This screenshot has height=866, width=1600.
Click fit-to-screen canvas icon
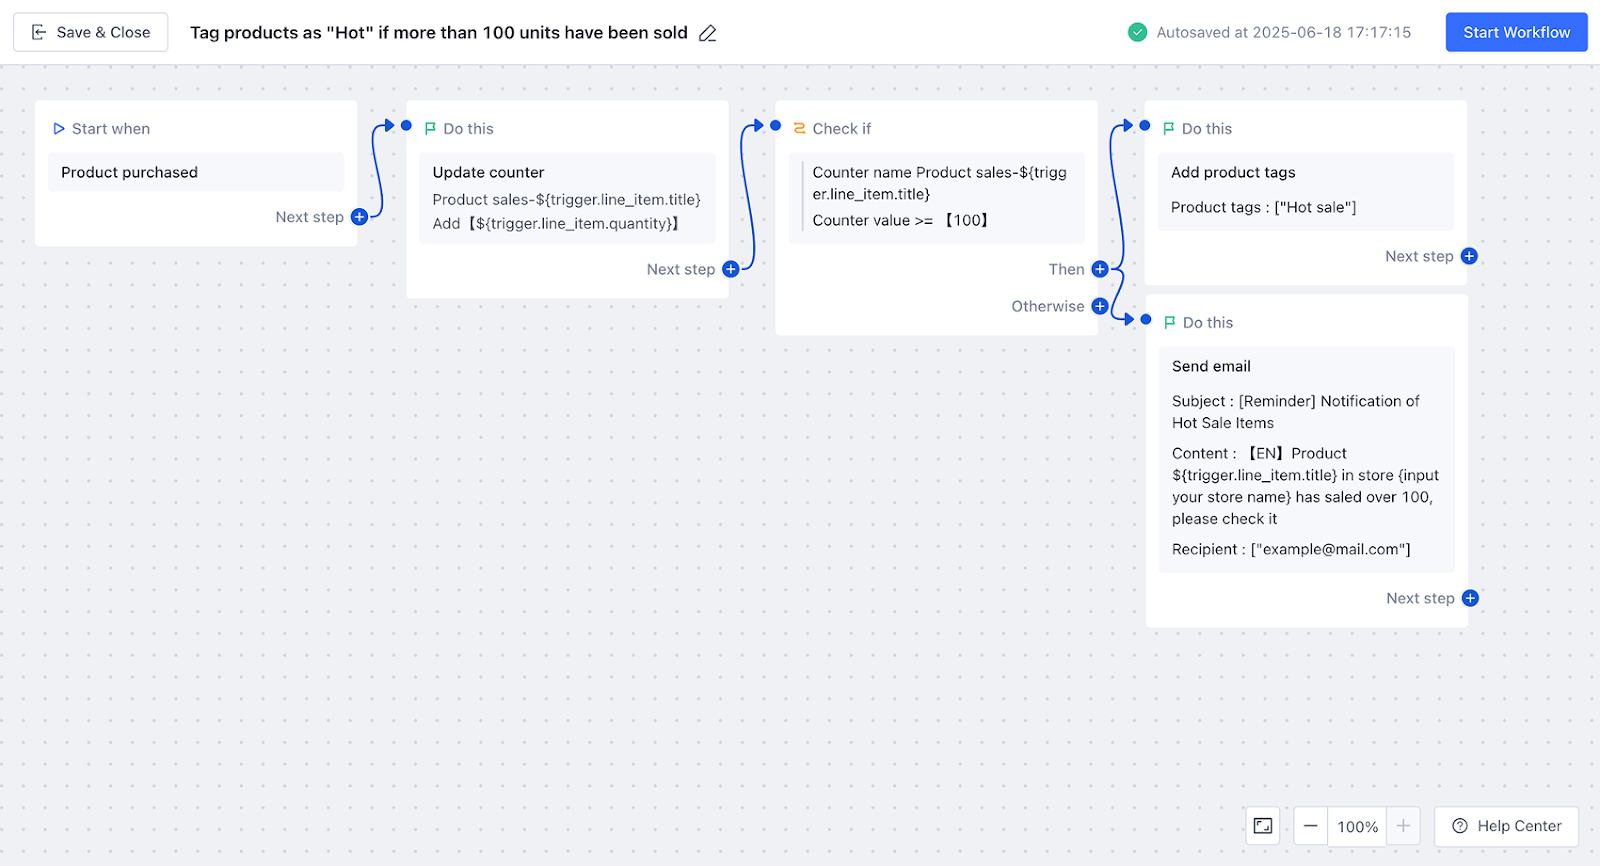(x=1263, y=826)
